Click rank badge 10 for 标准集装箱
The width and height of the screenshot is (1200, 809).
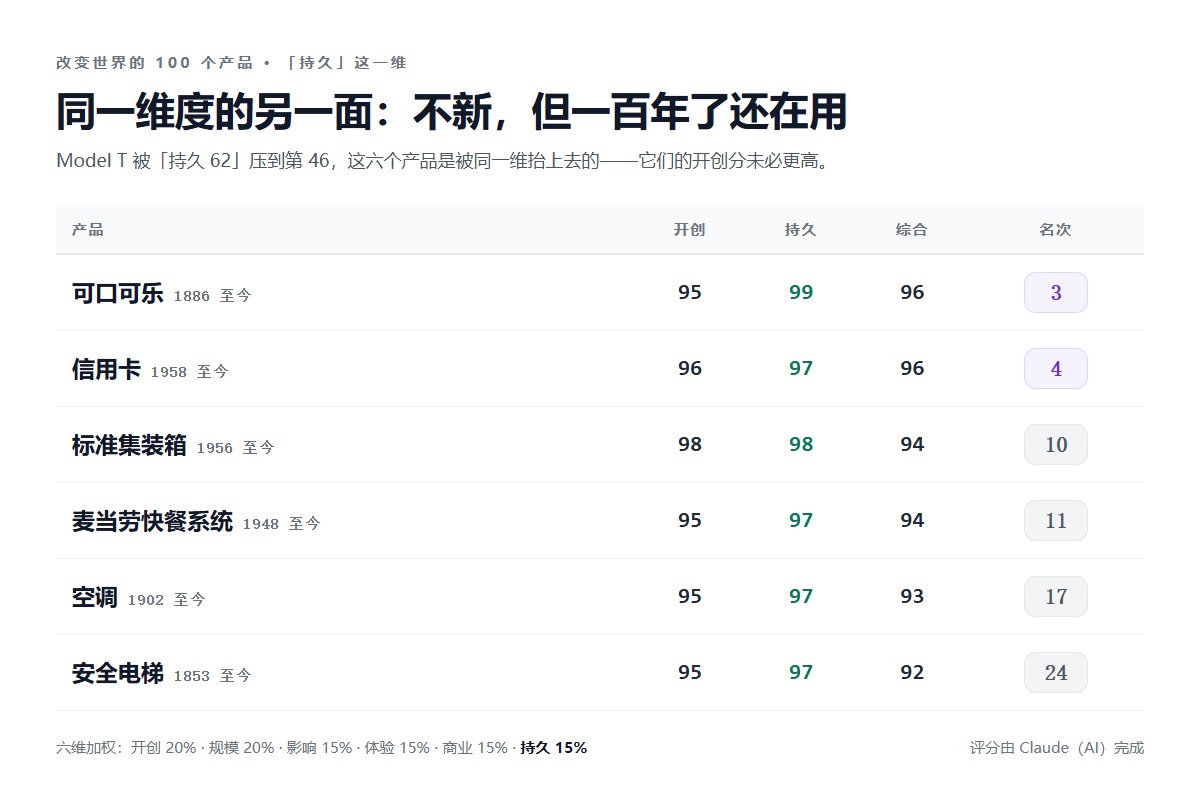coord(1056,445)
